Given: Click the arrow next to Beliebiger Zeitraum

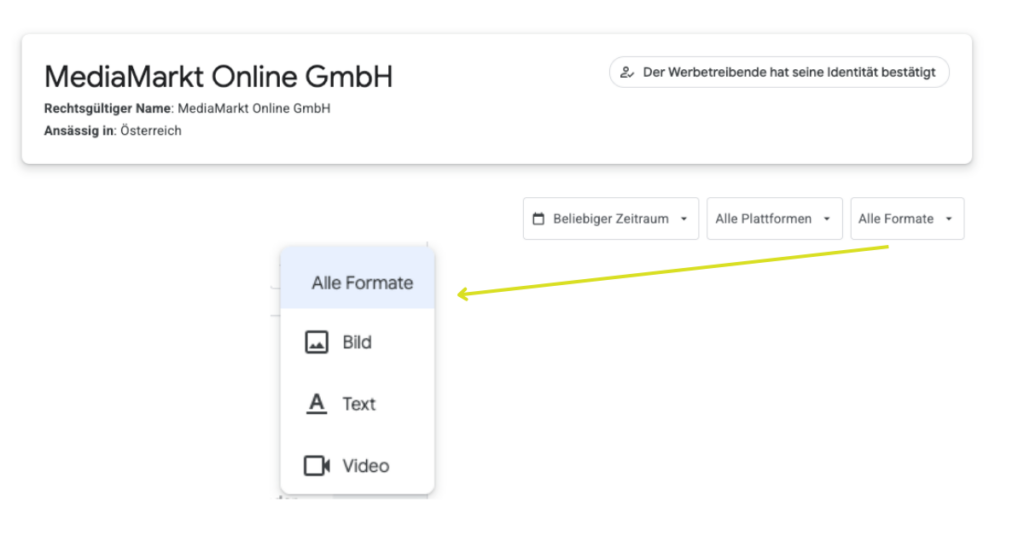Looking at the screenshot, I should (684, 219).
